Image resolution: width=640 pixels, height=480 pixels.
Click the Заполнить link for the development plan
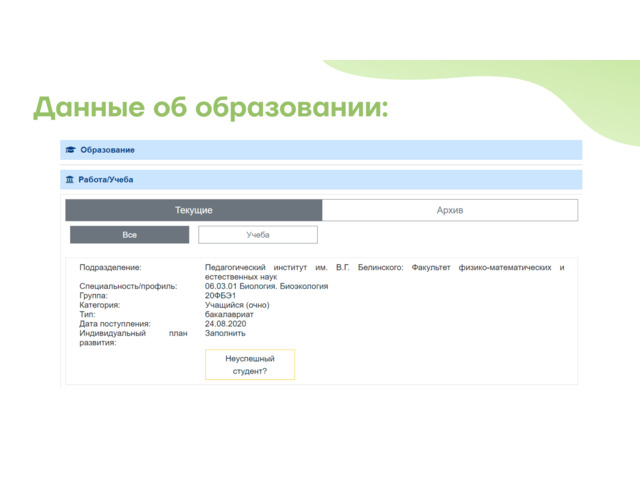[x=225, y=333]
